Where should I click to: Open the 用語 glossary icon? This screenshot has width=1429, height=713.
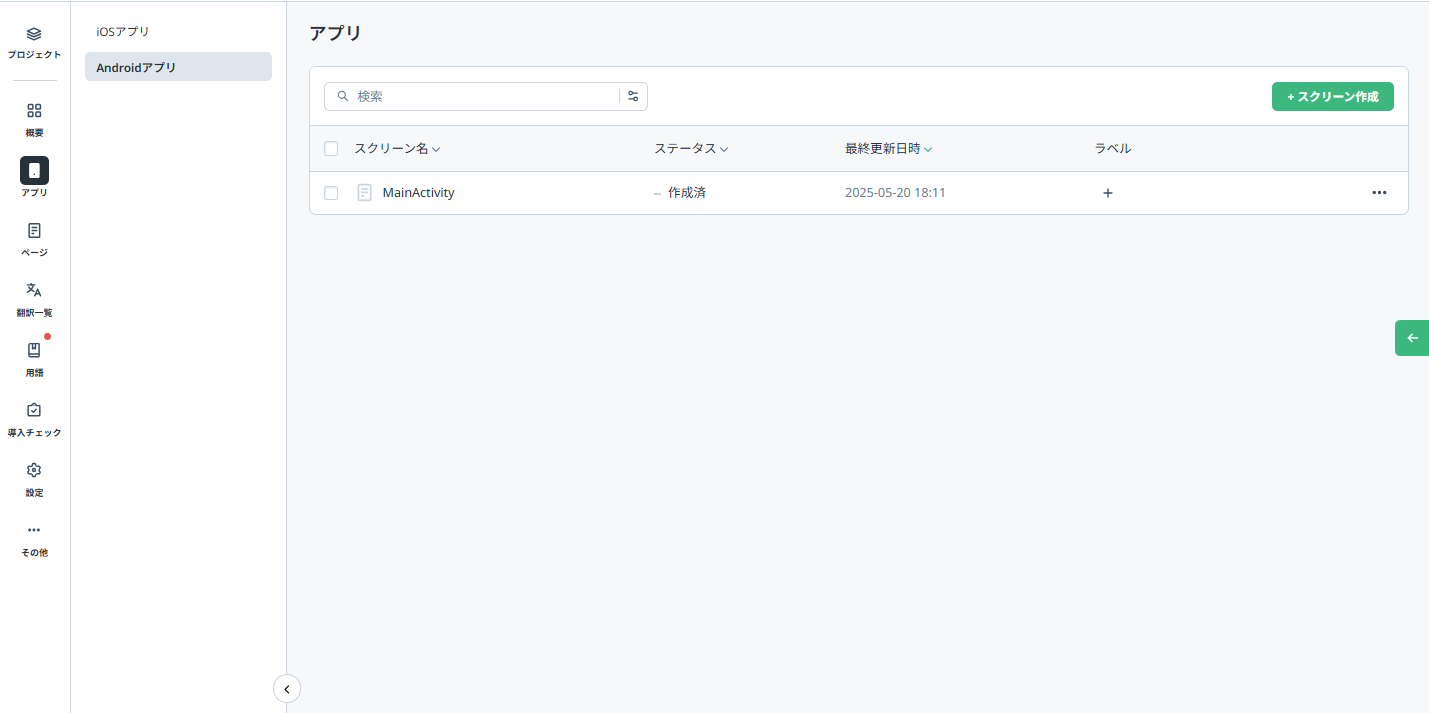coord(34,351)
